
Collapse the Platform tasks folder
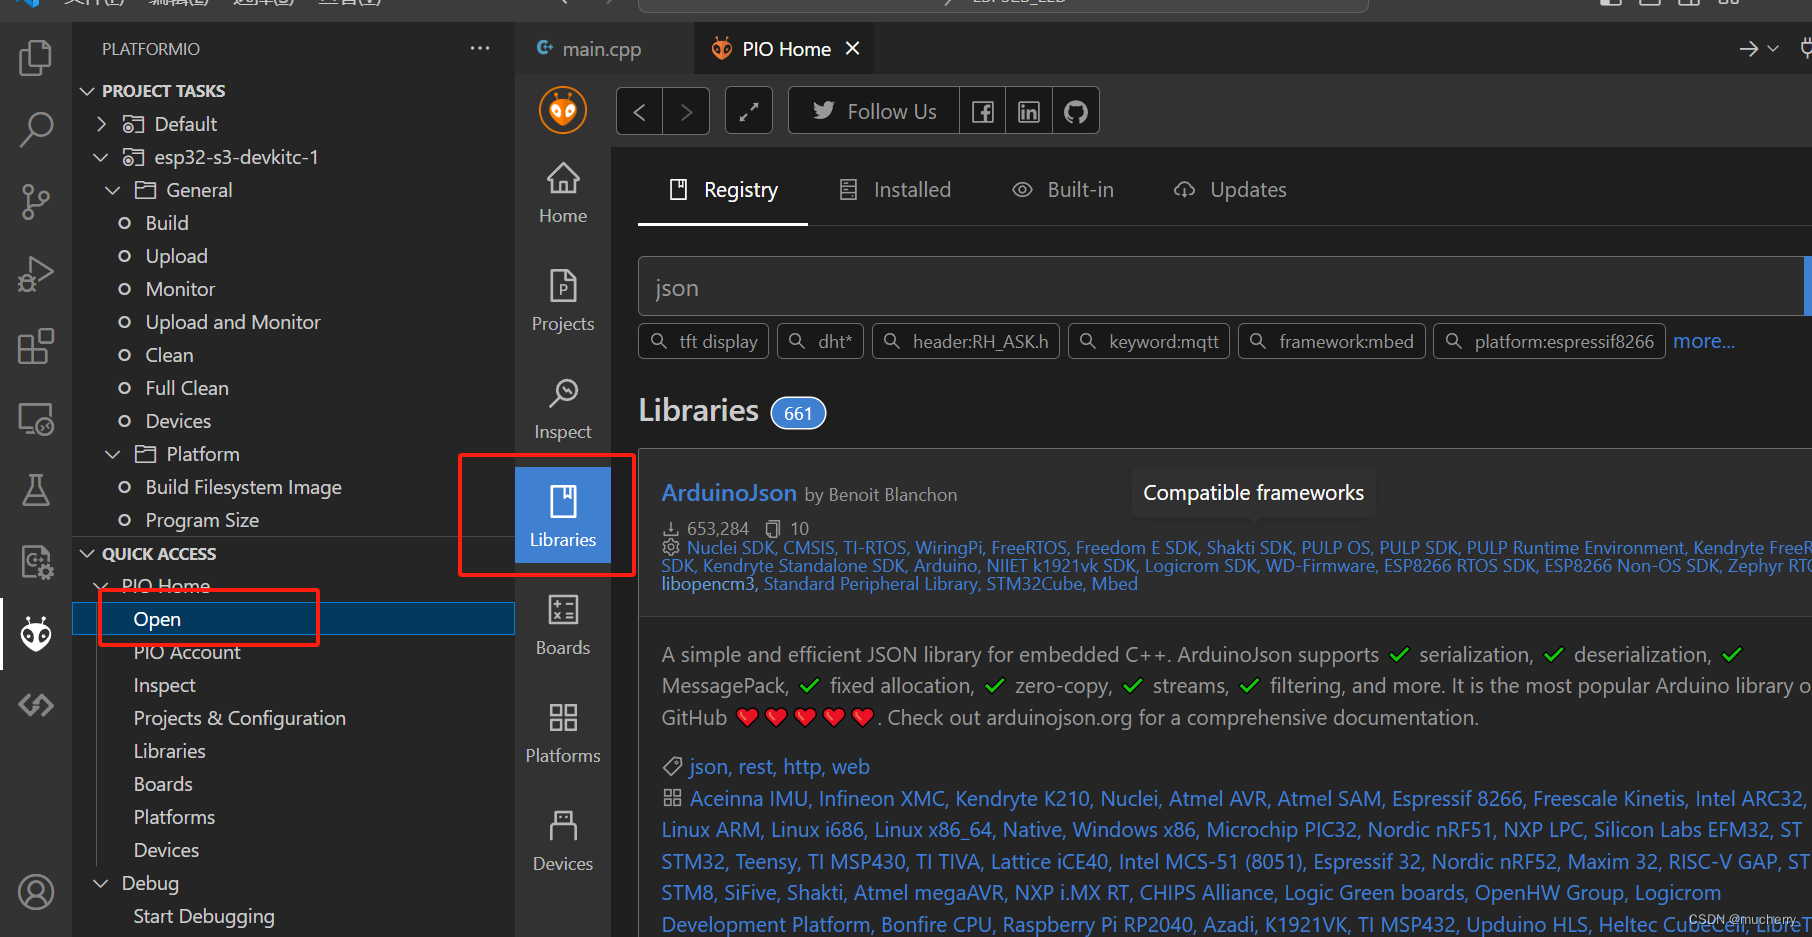click(113, 454)
